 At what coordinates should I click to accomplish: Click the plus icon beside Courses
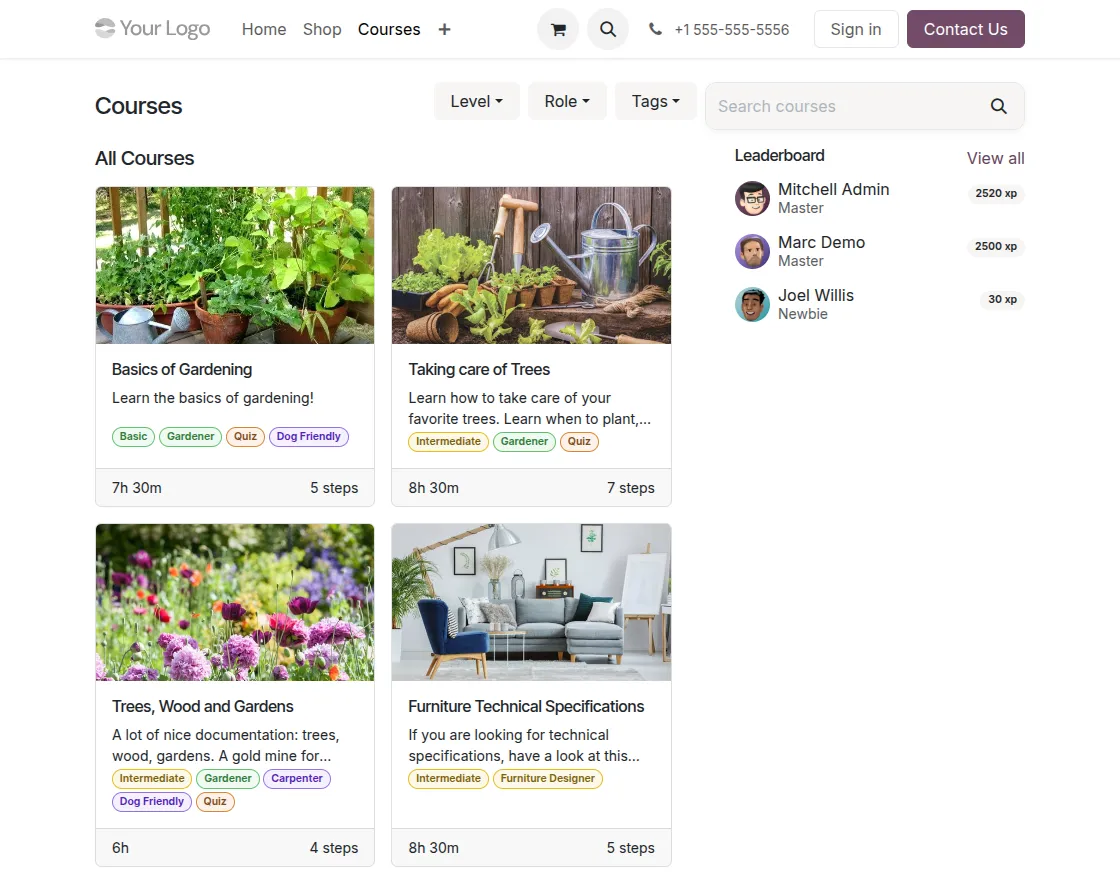pyautogui.click(x=444, y=29)
